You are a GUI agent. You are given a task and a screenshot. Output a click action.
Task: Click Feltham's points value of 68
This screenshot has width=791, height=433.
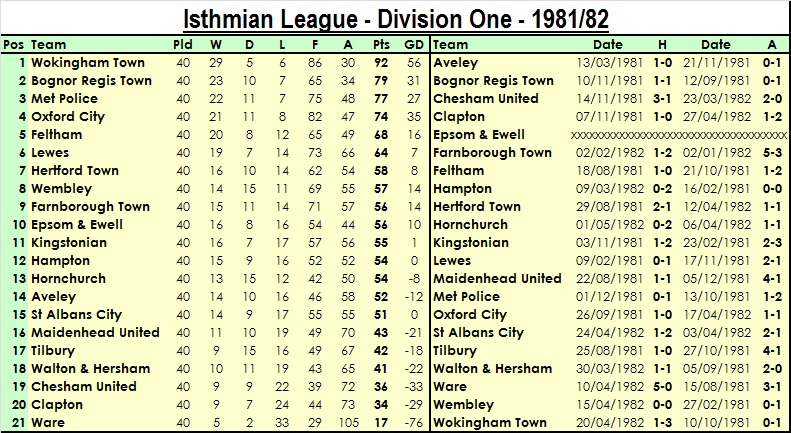(380, 135)
